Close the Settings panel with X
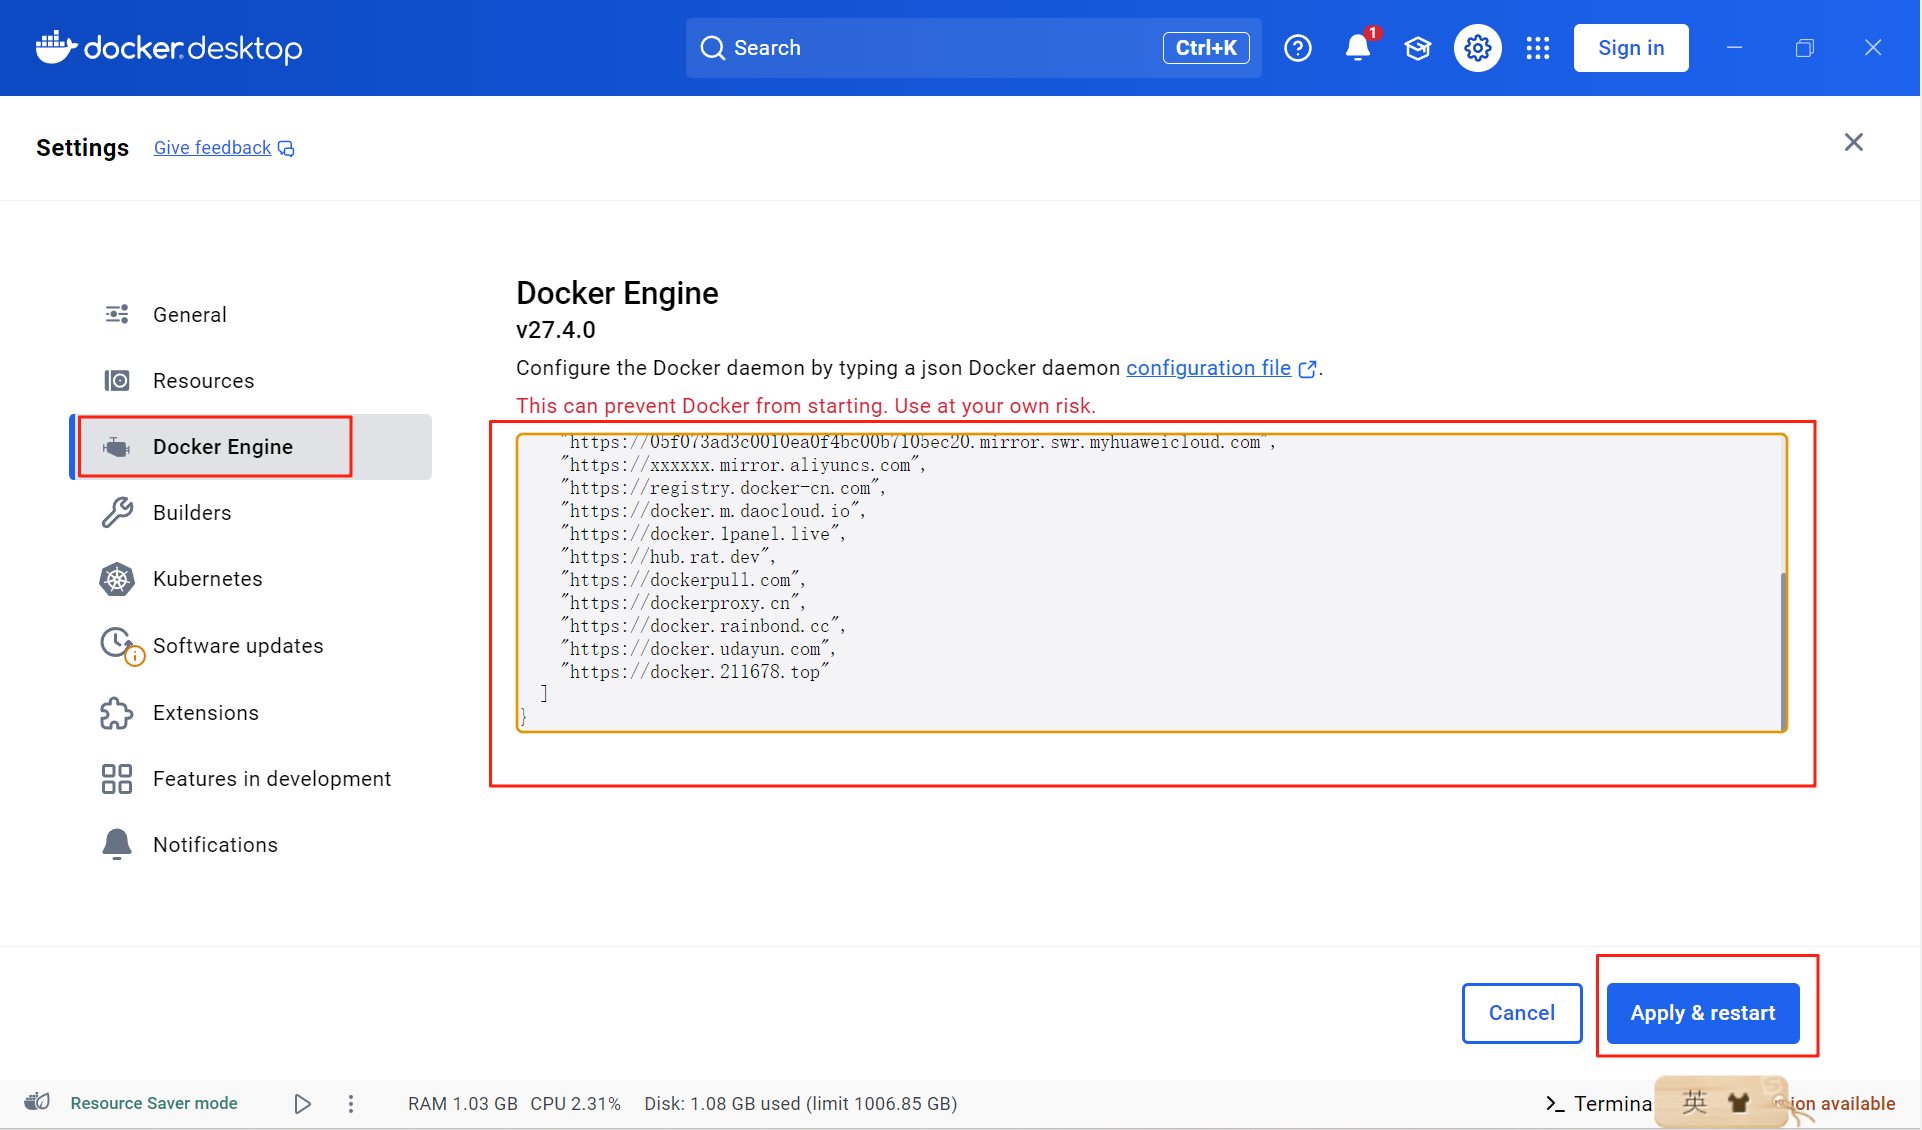 pos(1853,142)
